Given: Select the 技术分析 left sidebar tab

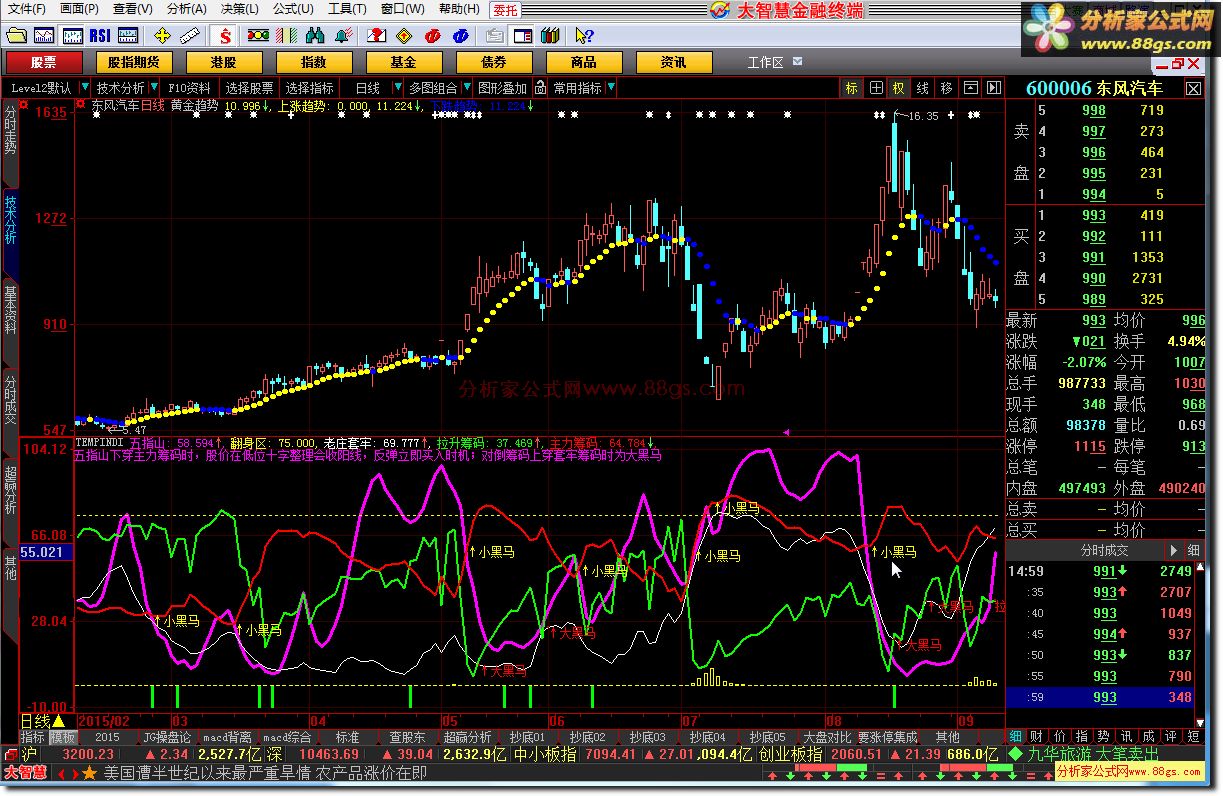Looking at the screenshot, I should (x=10, y=220).
